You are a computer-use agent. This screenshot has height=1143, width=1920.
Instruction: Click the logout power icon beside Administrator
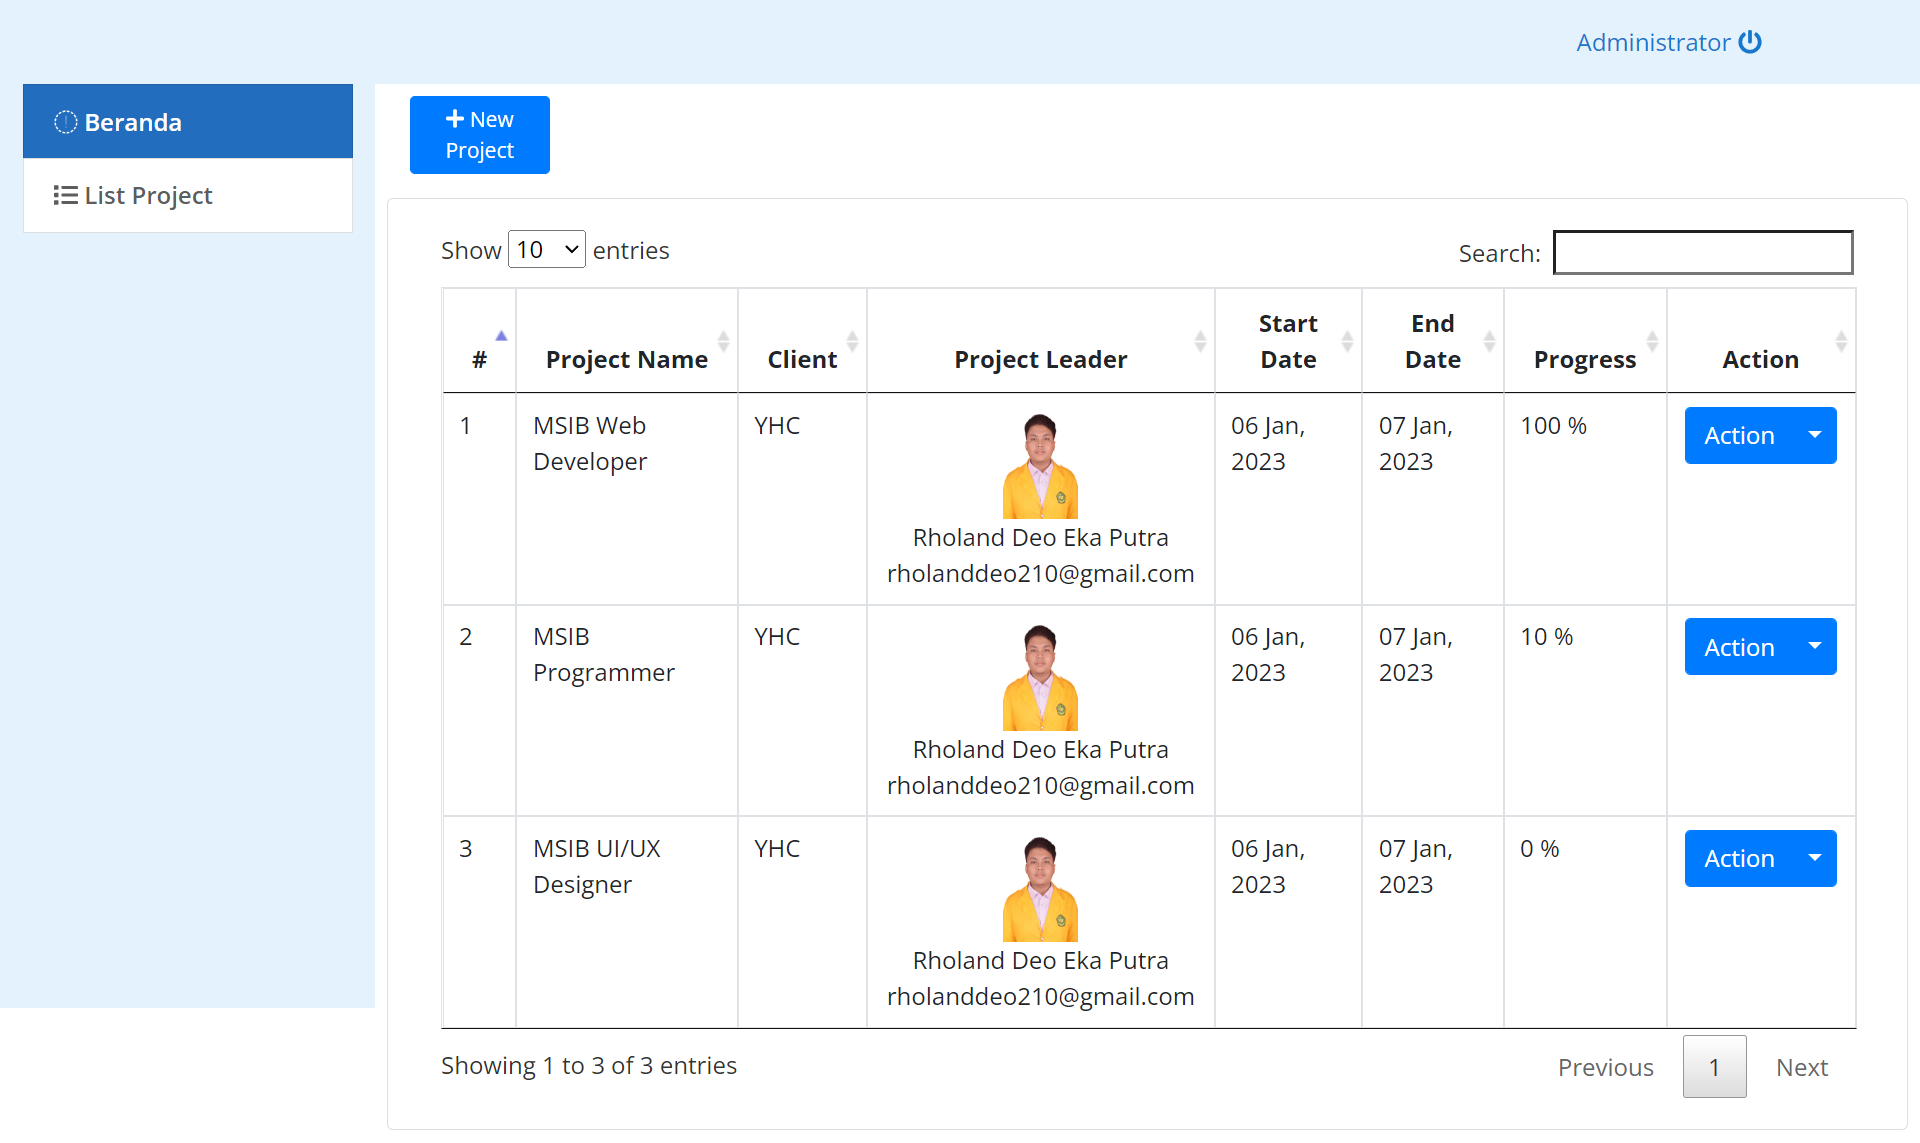pyautogui.click(x=1751, y=42)
